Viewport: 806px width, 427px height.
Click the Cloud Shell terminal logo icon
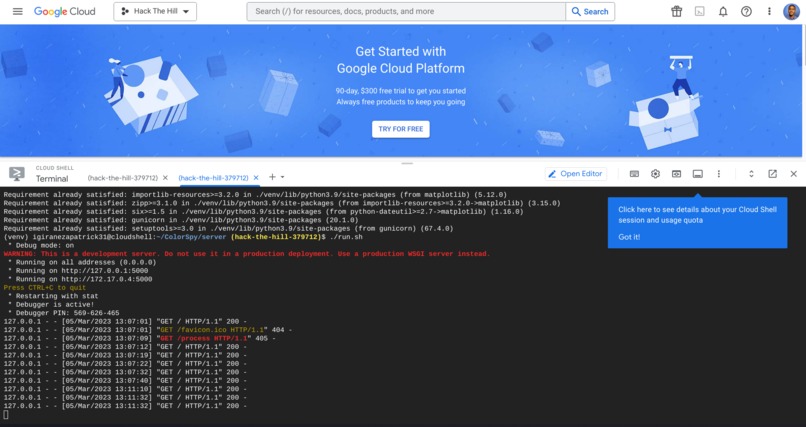click(16, 174)
